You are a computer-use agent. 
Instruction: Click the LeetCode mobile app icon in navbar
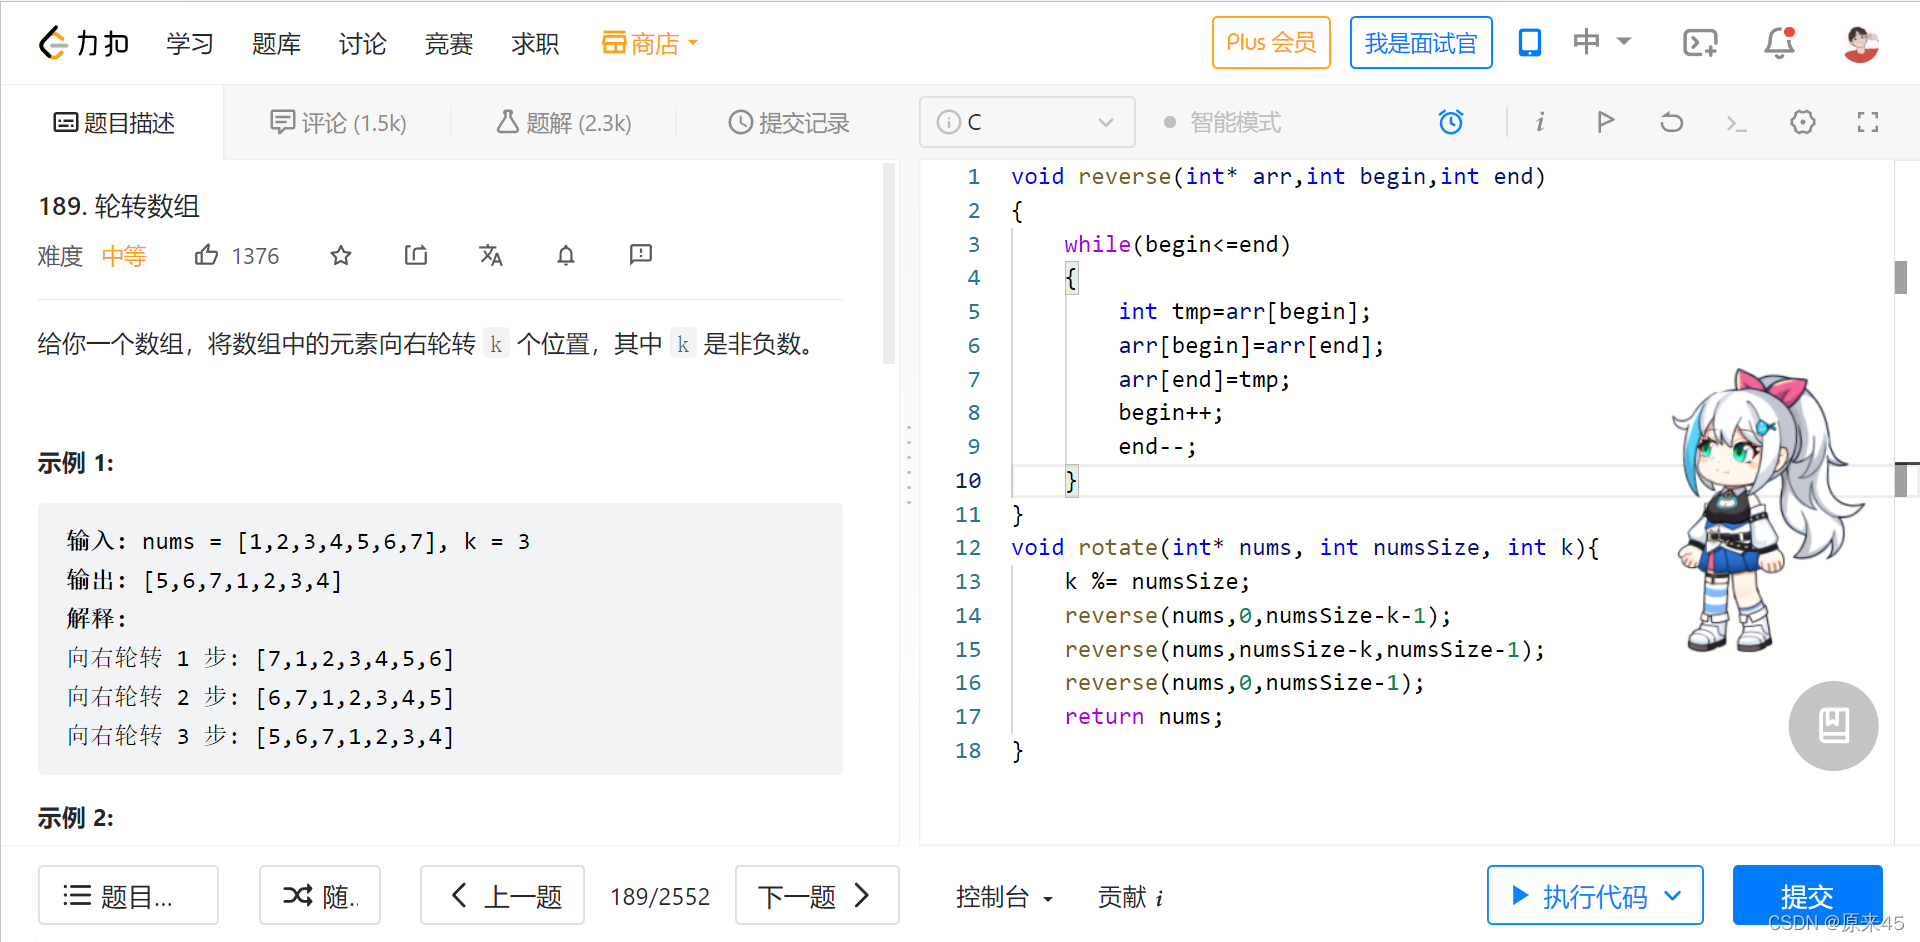tap(1529, 42)
